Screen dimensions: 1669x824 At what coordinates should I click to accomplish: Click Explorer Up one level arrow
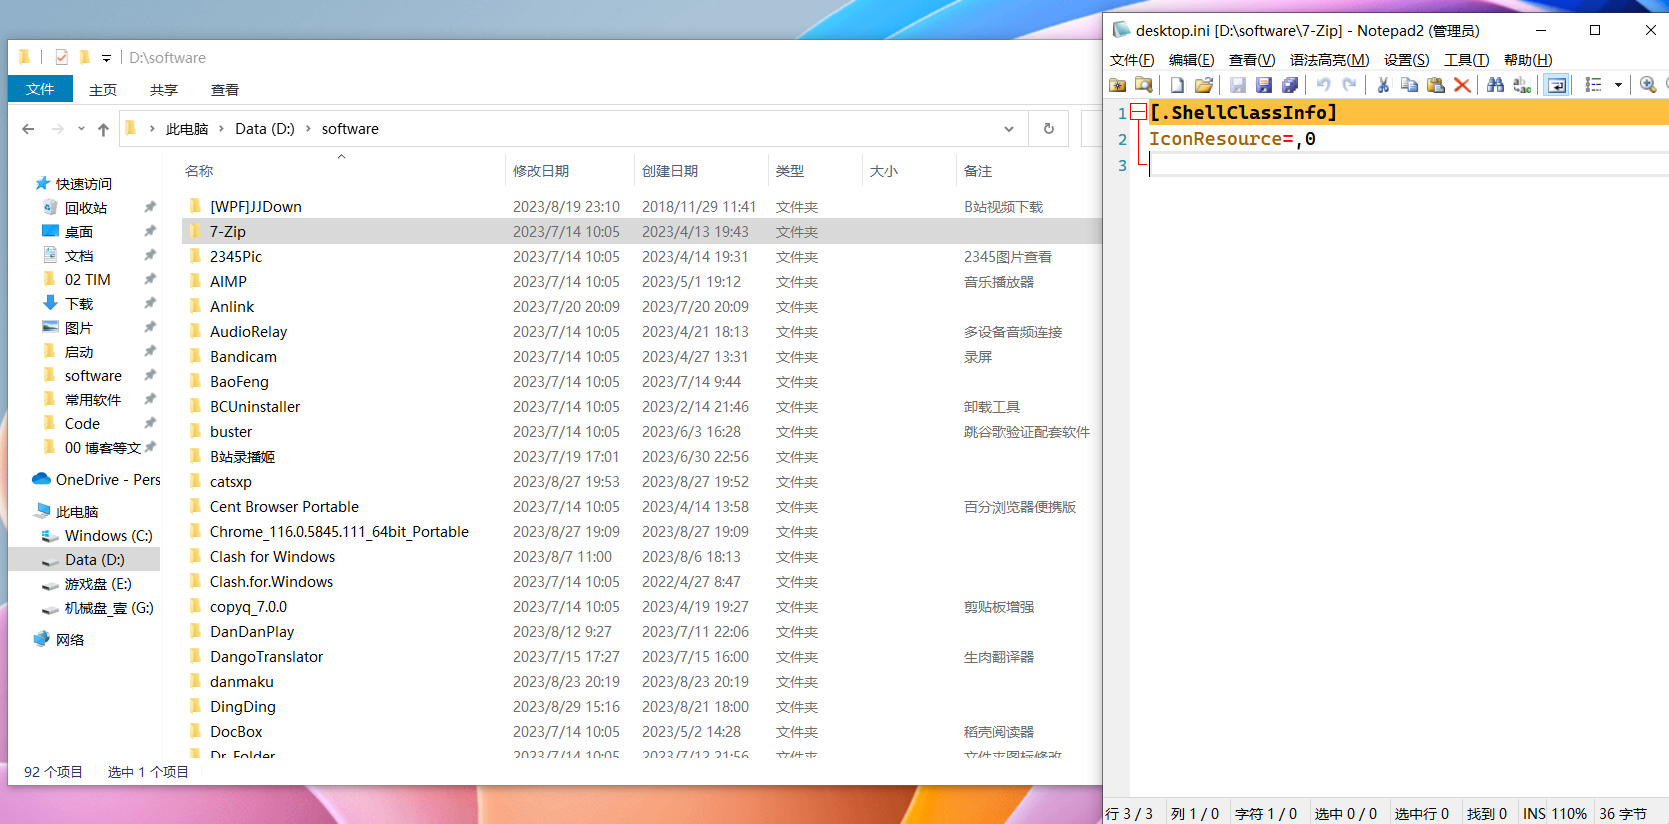point(103,129)
